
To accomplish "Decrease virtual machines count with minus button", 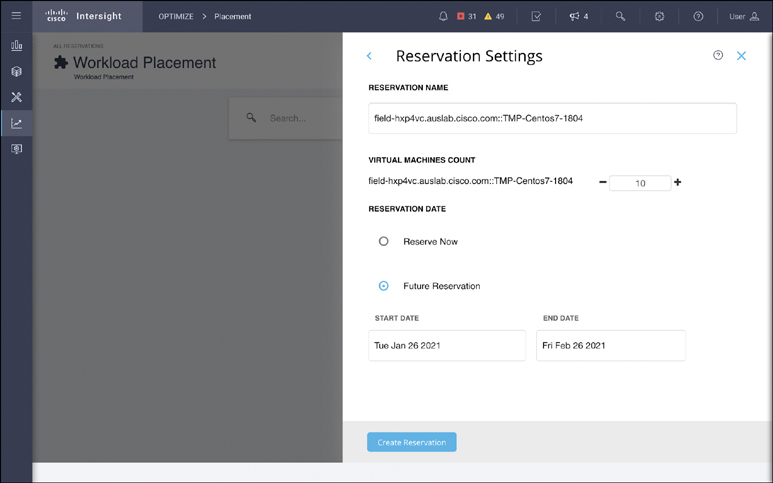I will [602, 183].
